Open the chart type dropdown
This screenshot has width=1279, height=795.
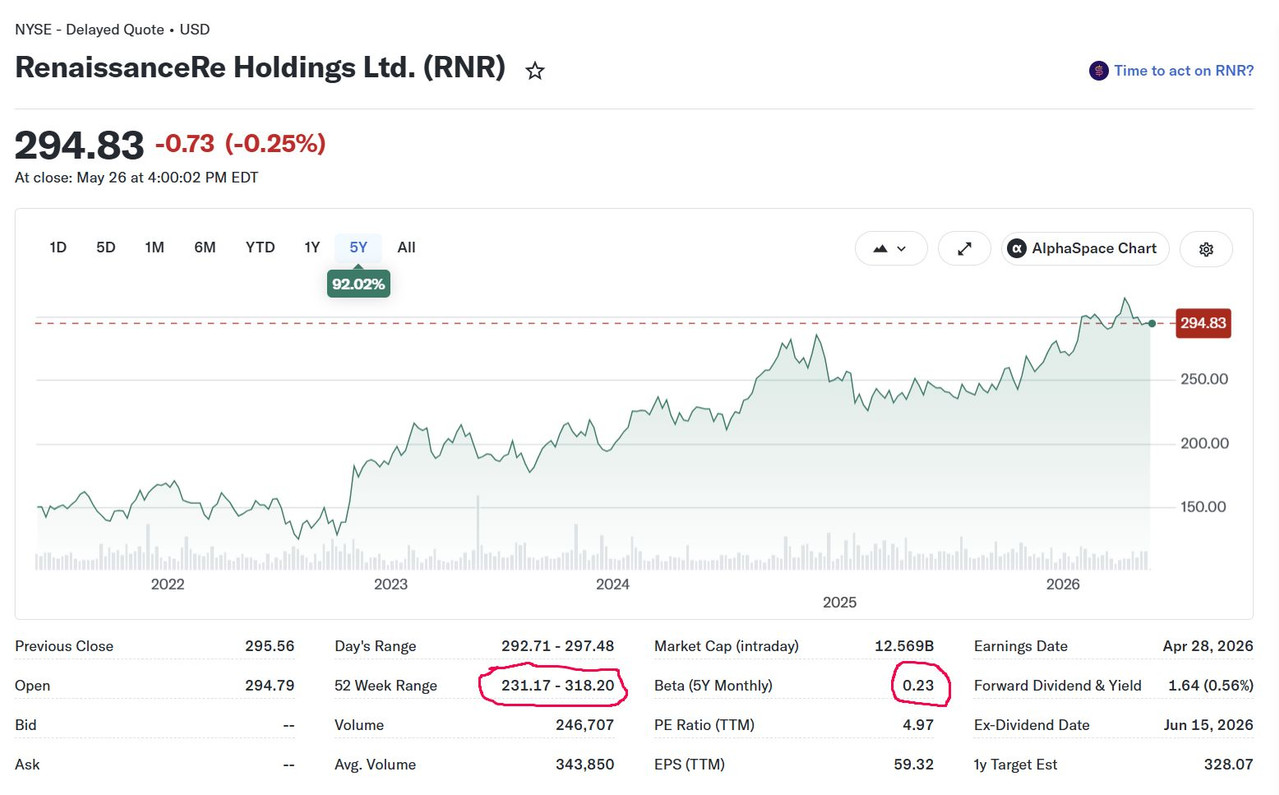point(891,249)
